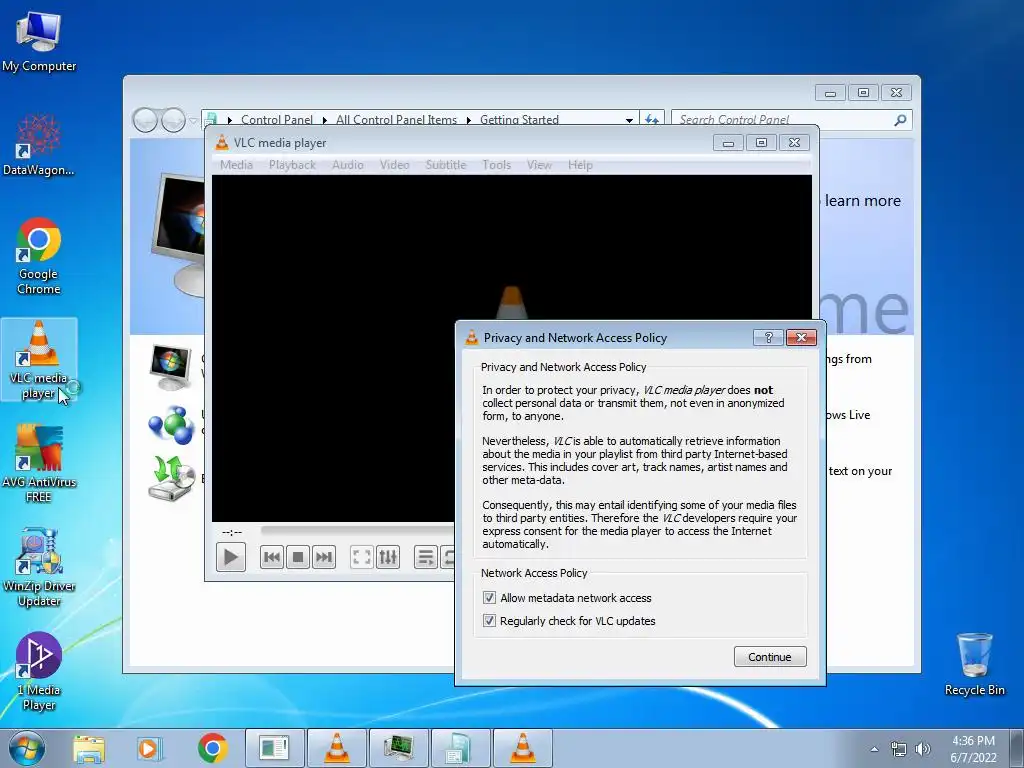The image size is (1024, 768).
Task: Click the All Control Panel Items breadcrumb
Action: point(396,120)
